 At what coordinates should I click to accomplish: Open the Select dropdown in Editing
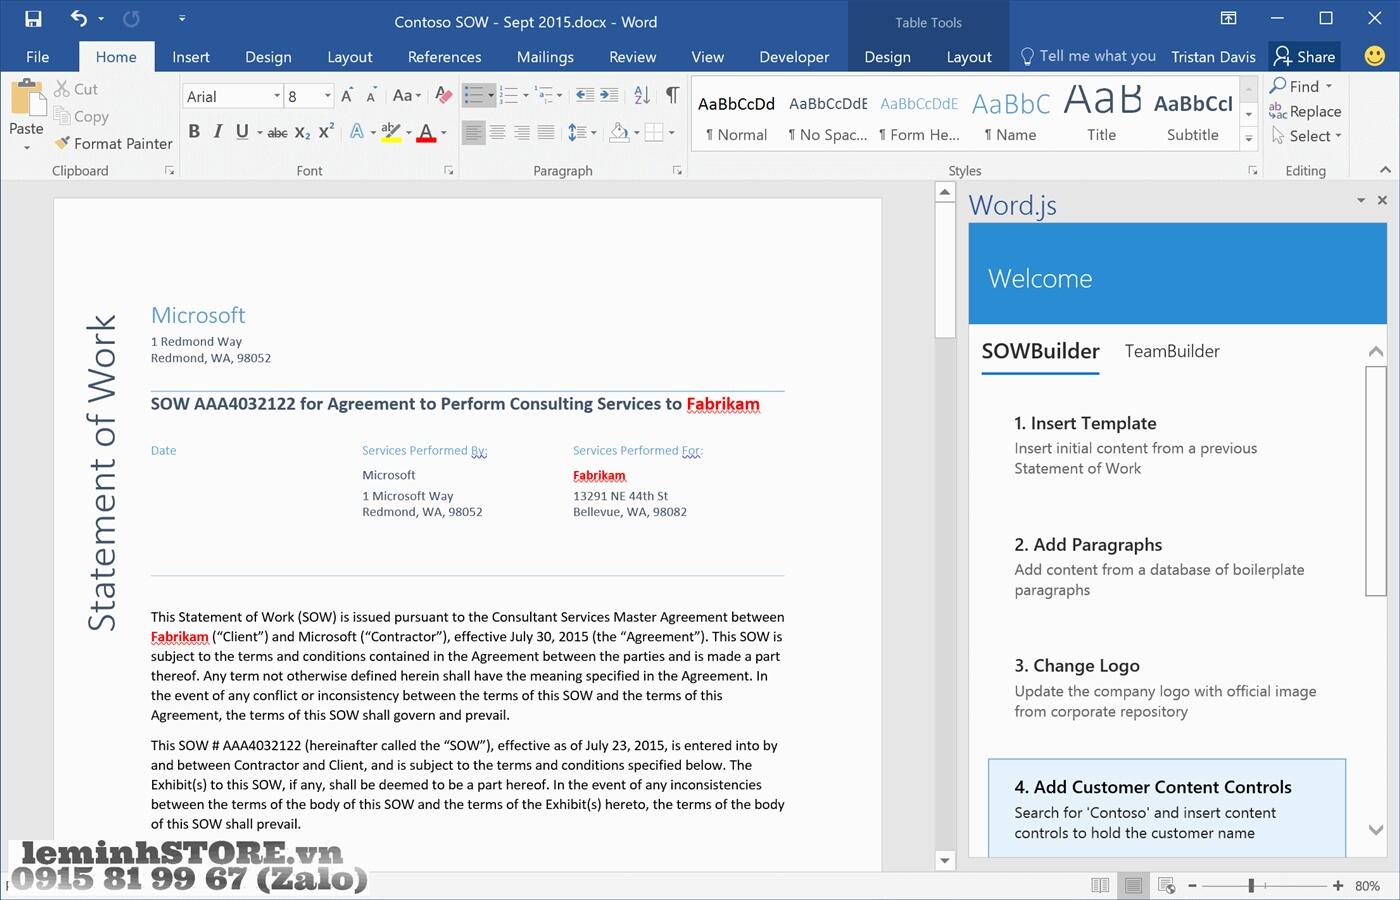click(1307, 136)
